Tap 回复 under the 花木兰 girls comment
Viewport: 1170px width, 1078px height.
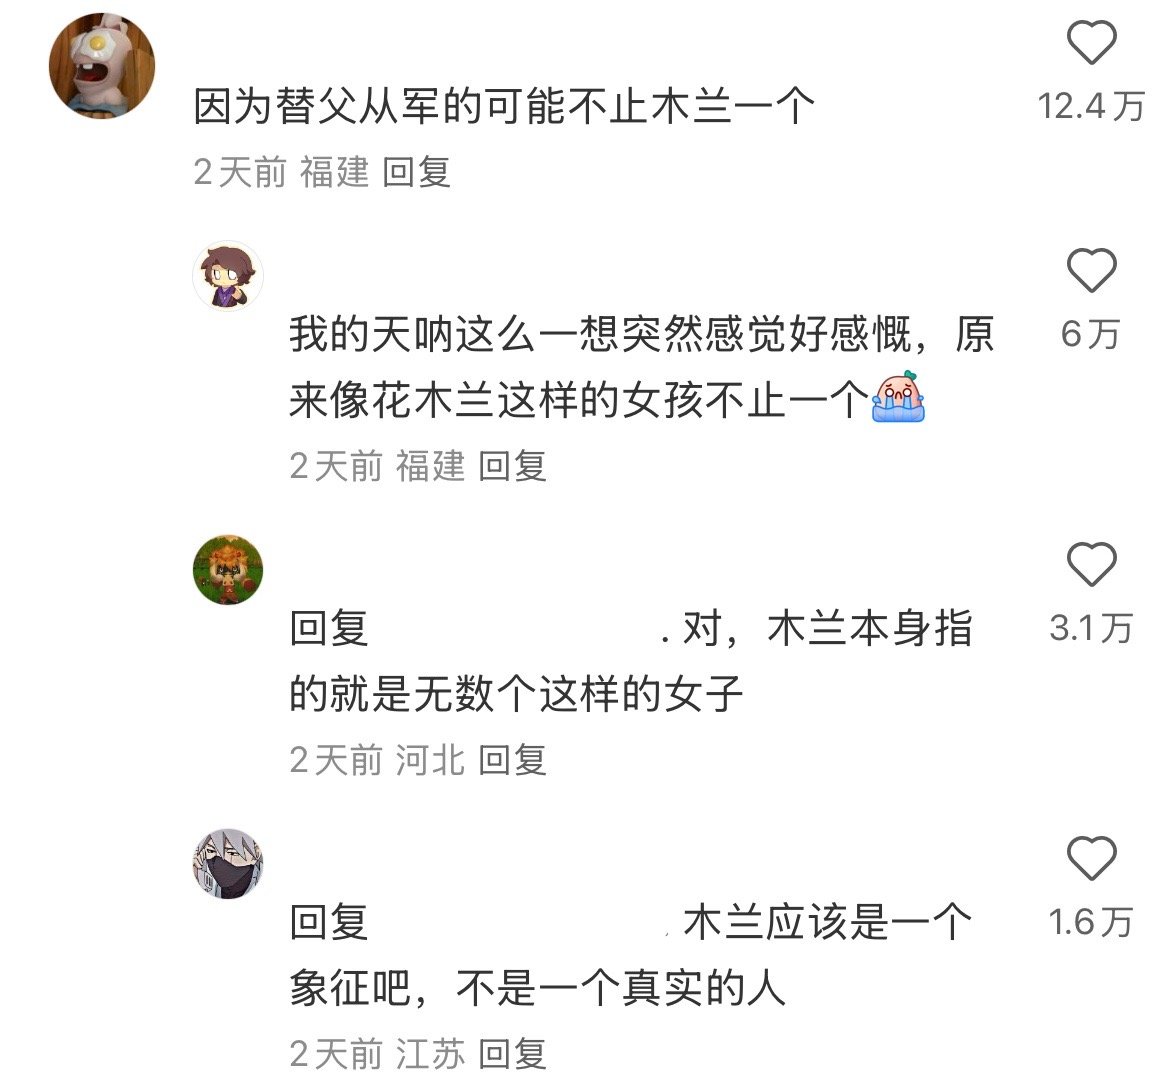point(513,466)
